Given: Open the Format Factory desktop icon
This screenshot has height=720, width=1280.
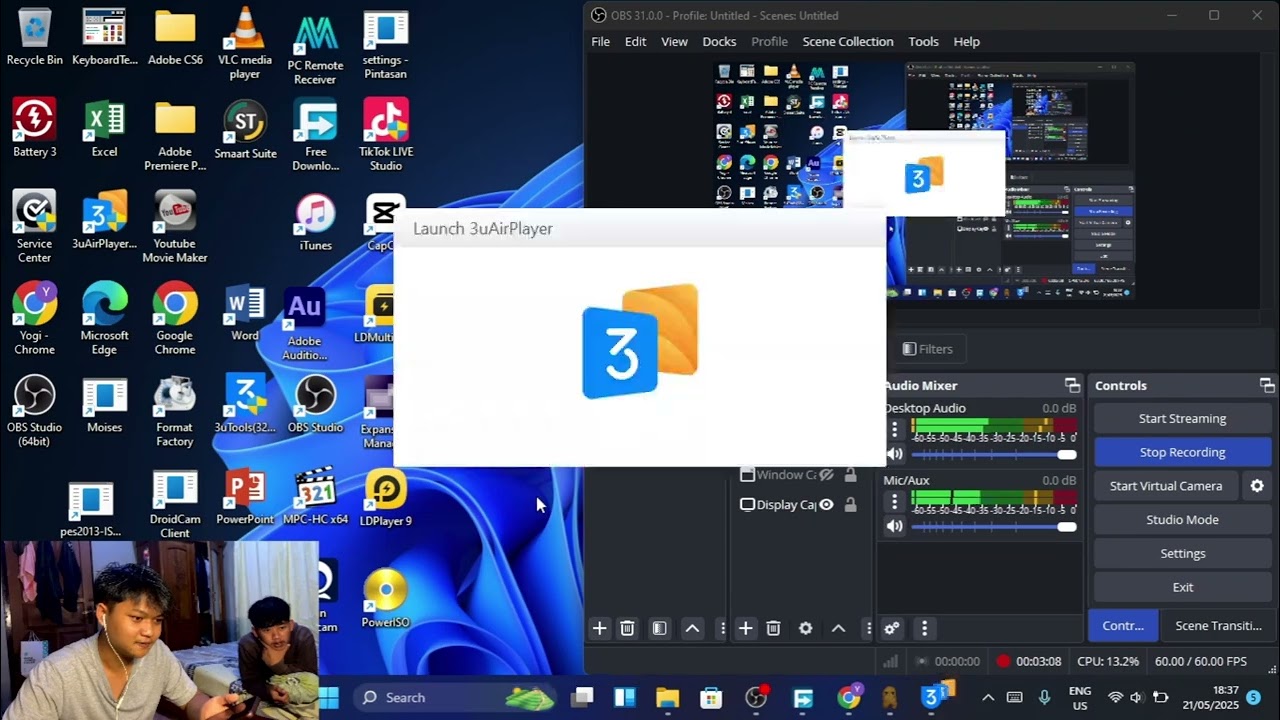Looking at the screenshot, I should pyautogui.click(x=175, y=411).
